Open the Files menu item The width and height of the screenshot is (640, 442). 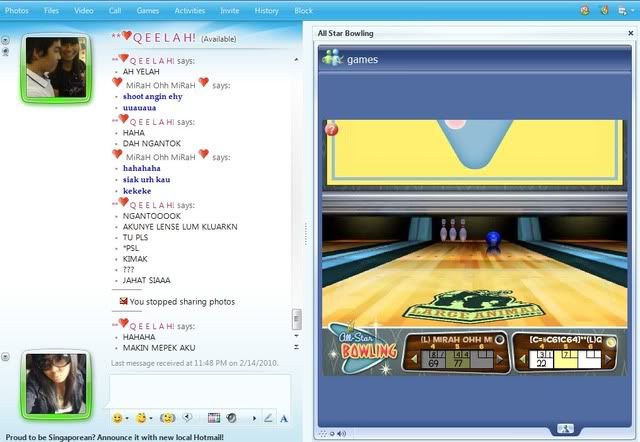coord(51,11)
